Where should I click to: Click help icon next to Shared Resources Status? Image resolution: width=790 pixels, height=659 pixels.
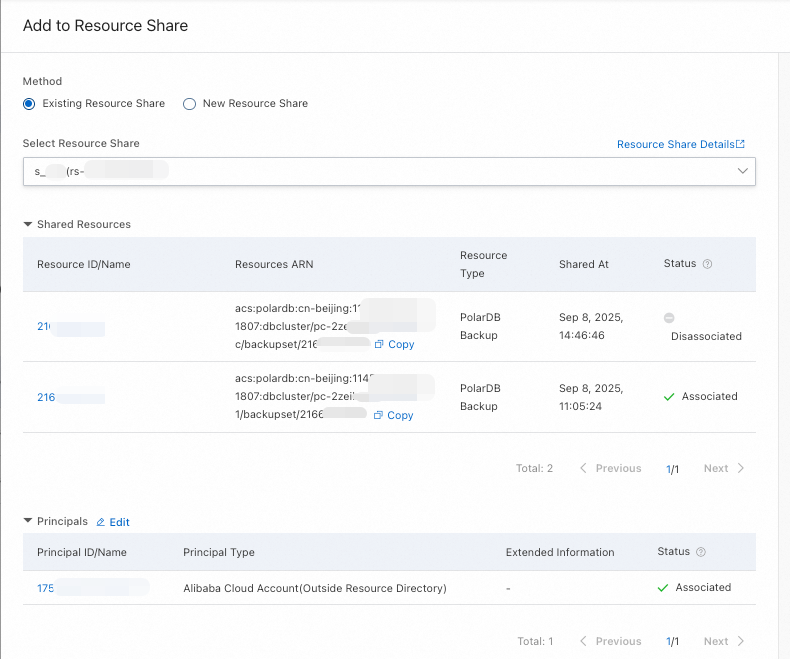coord(707,264)
